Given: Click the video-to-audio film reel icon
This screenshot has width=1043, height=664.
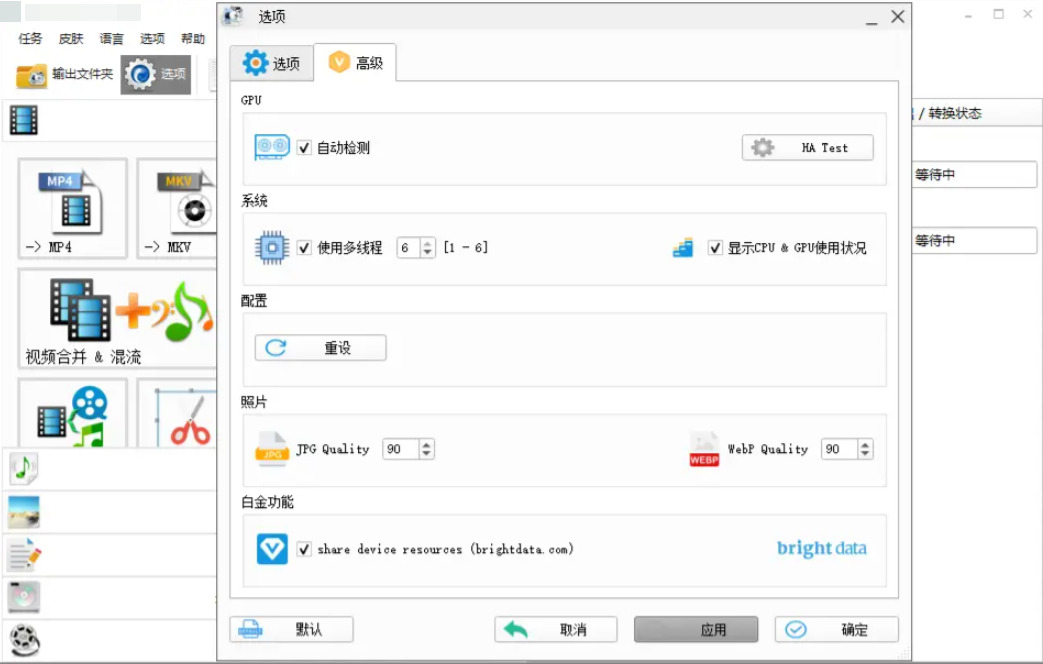Looking at the screenshot, I should [73, 414].
